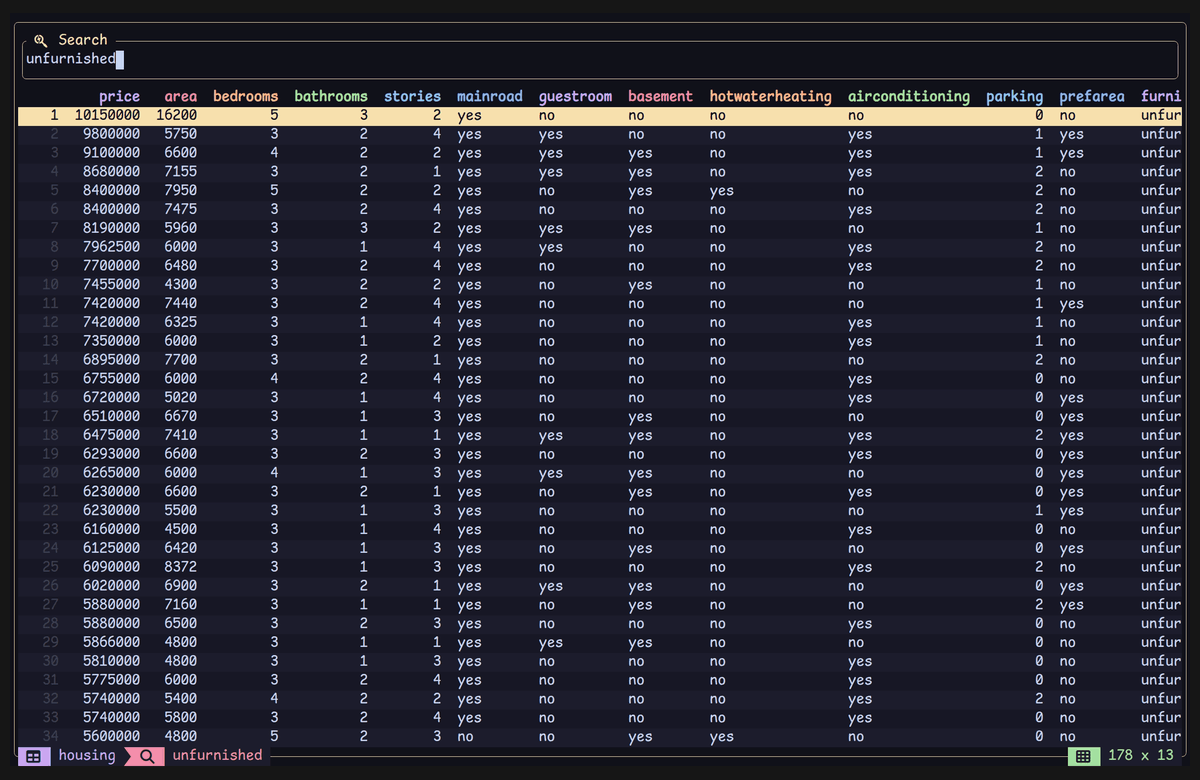This screenshot has width=1200, height=780.
Task: Click the unfurnished query in the status bar
Action: point(217,756)
